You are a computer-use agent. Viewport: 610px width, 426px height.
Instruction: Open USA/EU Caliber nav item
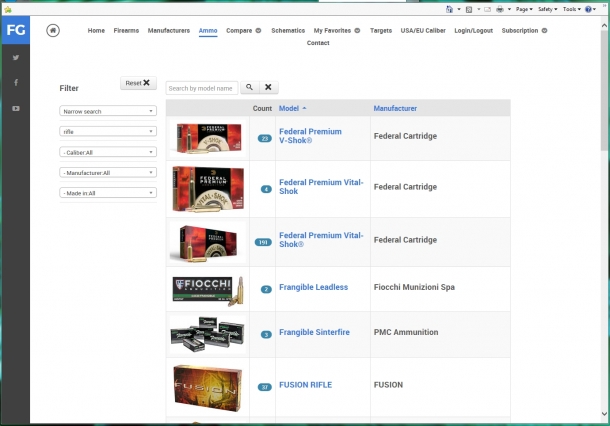point(423,30)
